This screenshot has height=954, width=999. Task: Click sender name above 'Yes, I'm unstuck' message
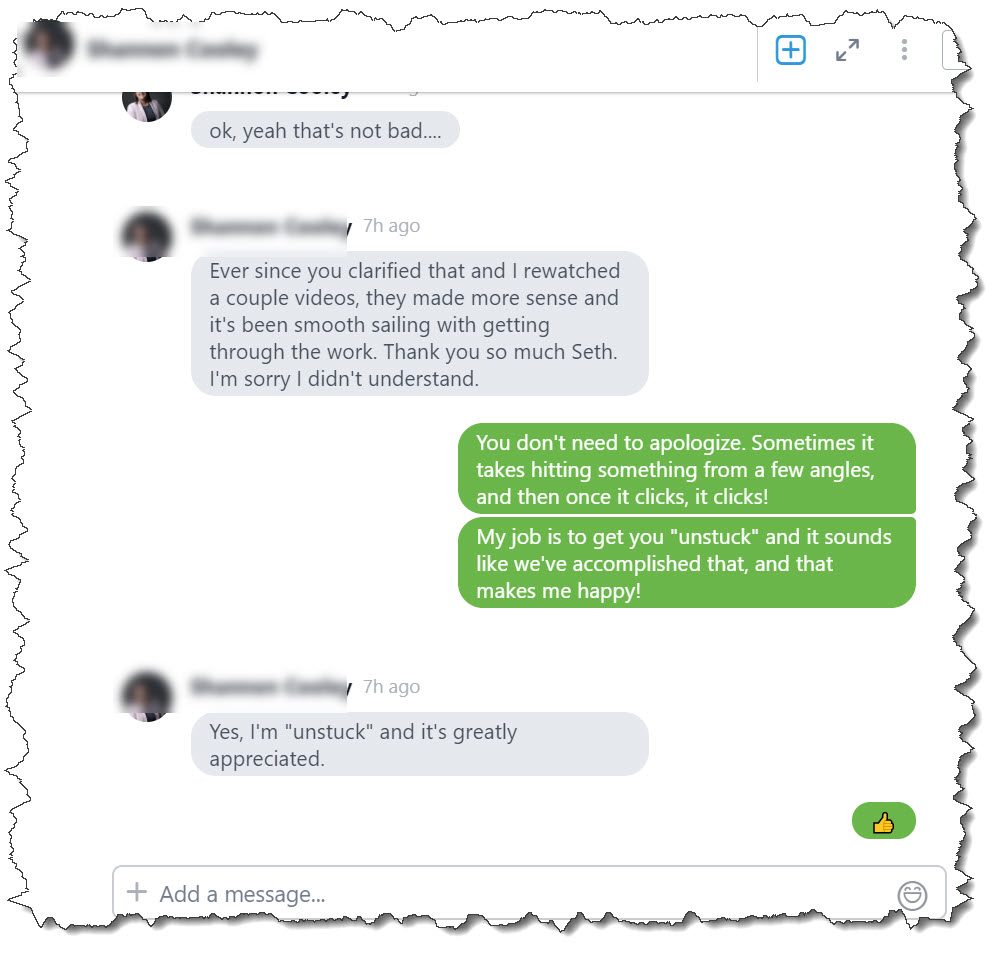point(271,687)
